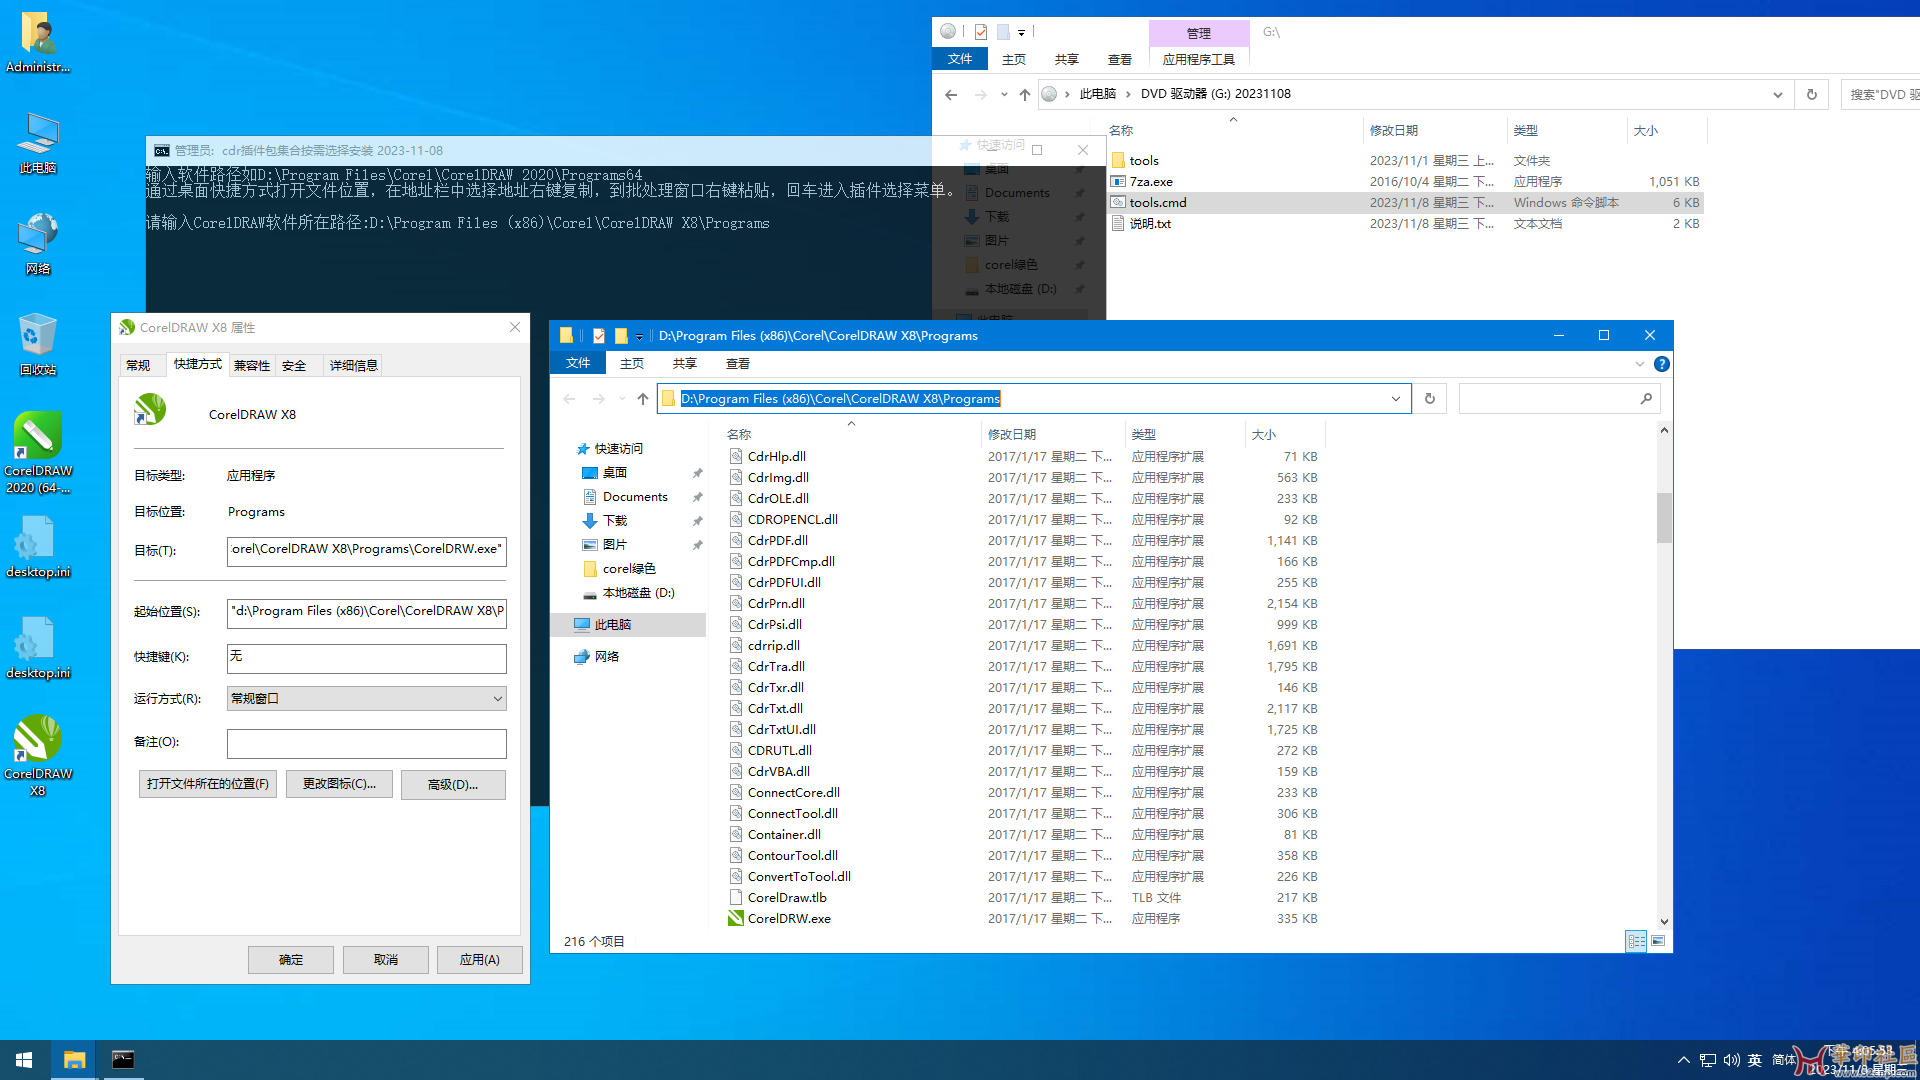Open File Explorer from the taskbar
1920x1080 pixels.
[74, 1060]
